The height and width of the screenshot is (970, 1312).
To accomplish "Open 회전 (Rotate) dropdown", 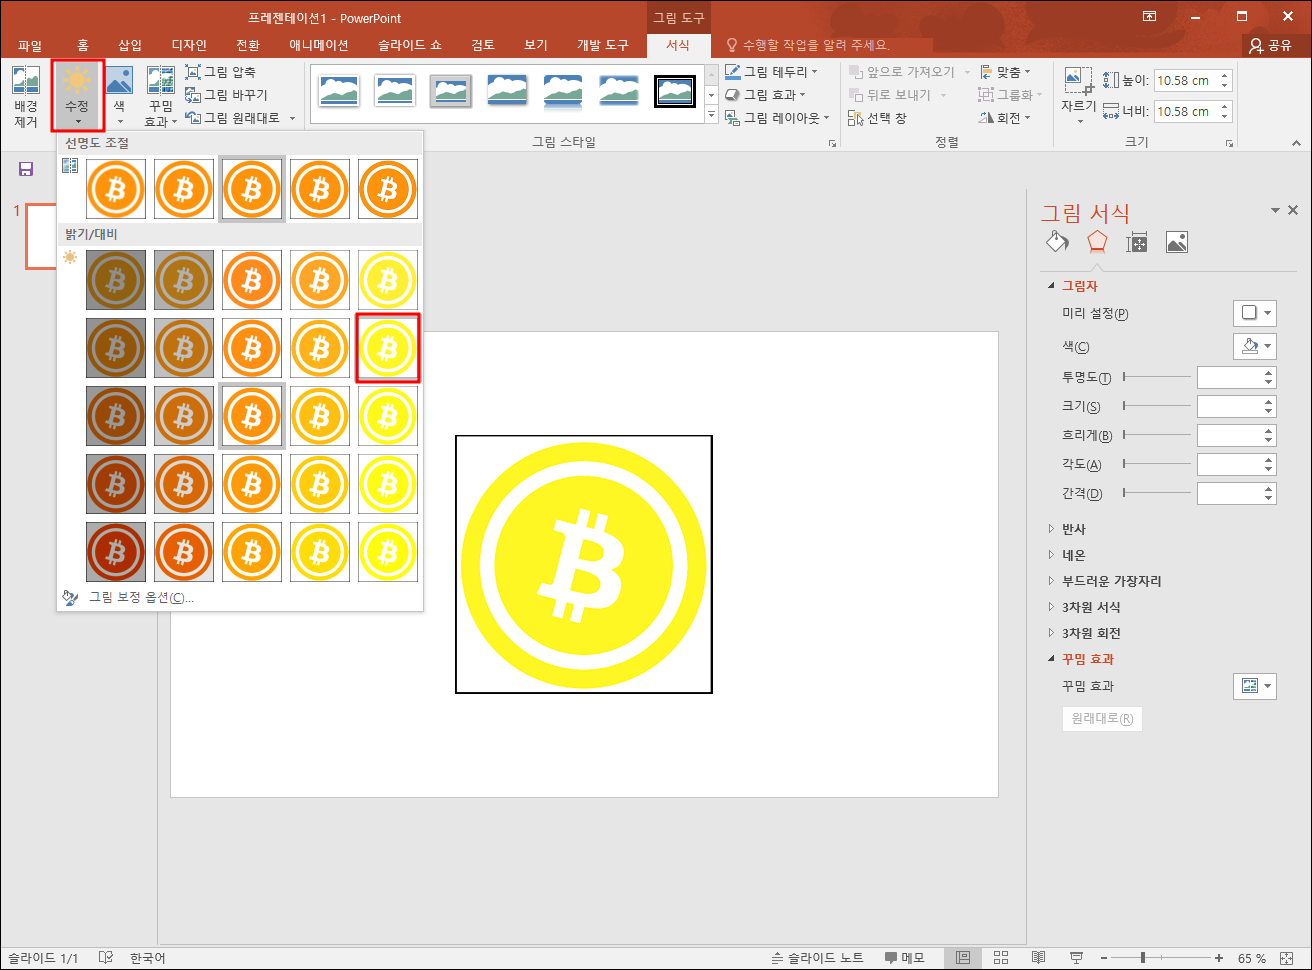I will [x=1005, y=118].
